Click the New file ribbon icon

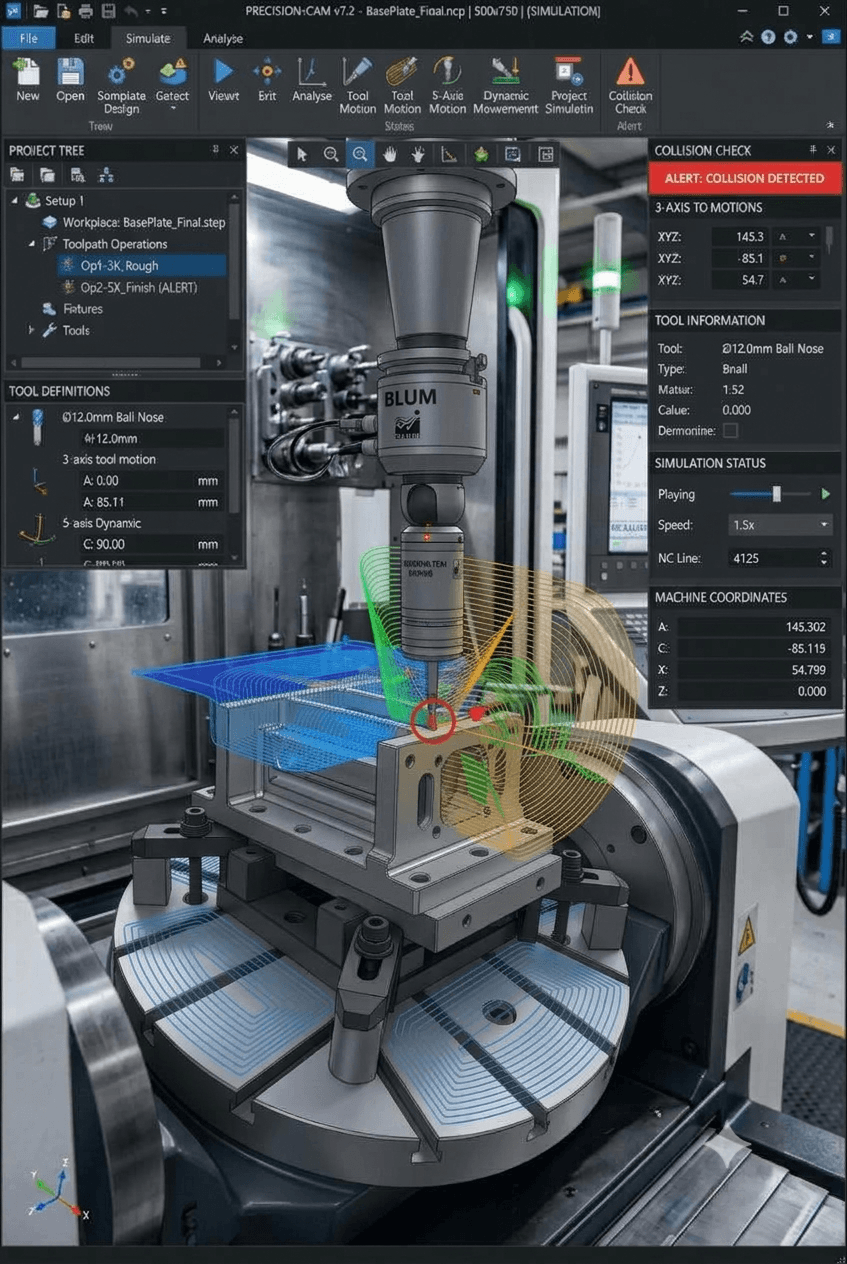pyautogui.click(x=28, y=72)
